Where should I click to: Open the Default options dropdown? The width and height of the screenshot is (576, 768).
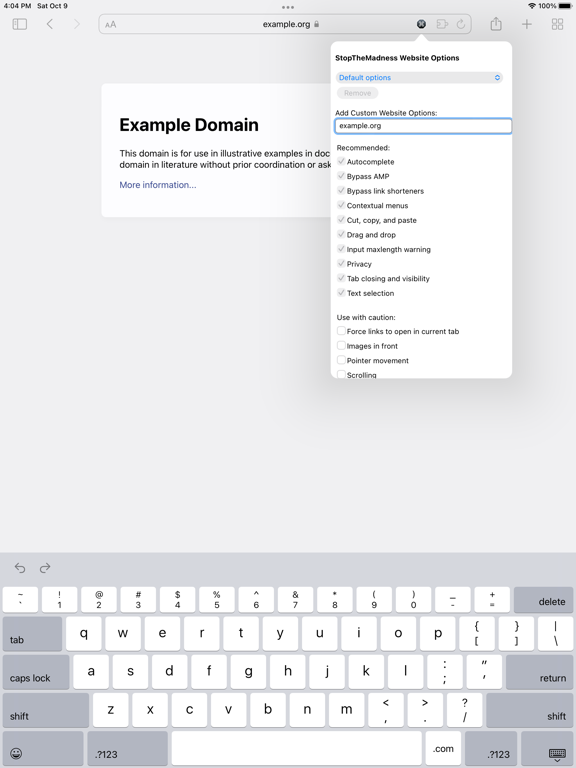[x=419, y=77]
